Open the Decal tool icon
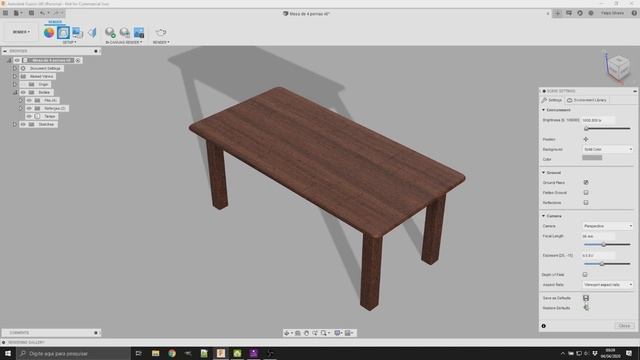The width and height of the screenshot is (640, 360). (x=78, y=32)
